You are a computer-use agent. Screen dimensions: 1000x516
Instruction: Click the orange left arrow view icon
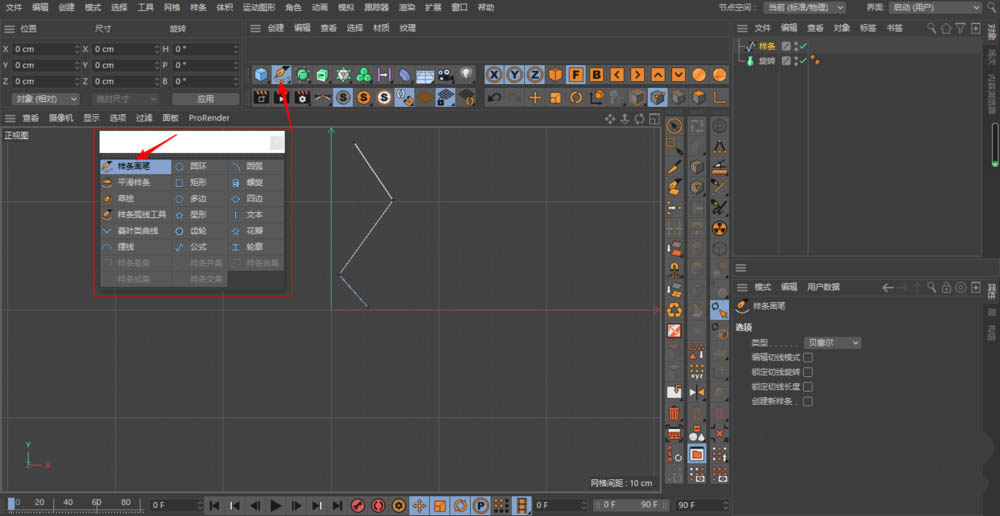[617, 75]
